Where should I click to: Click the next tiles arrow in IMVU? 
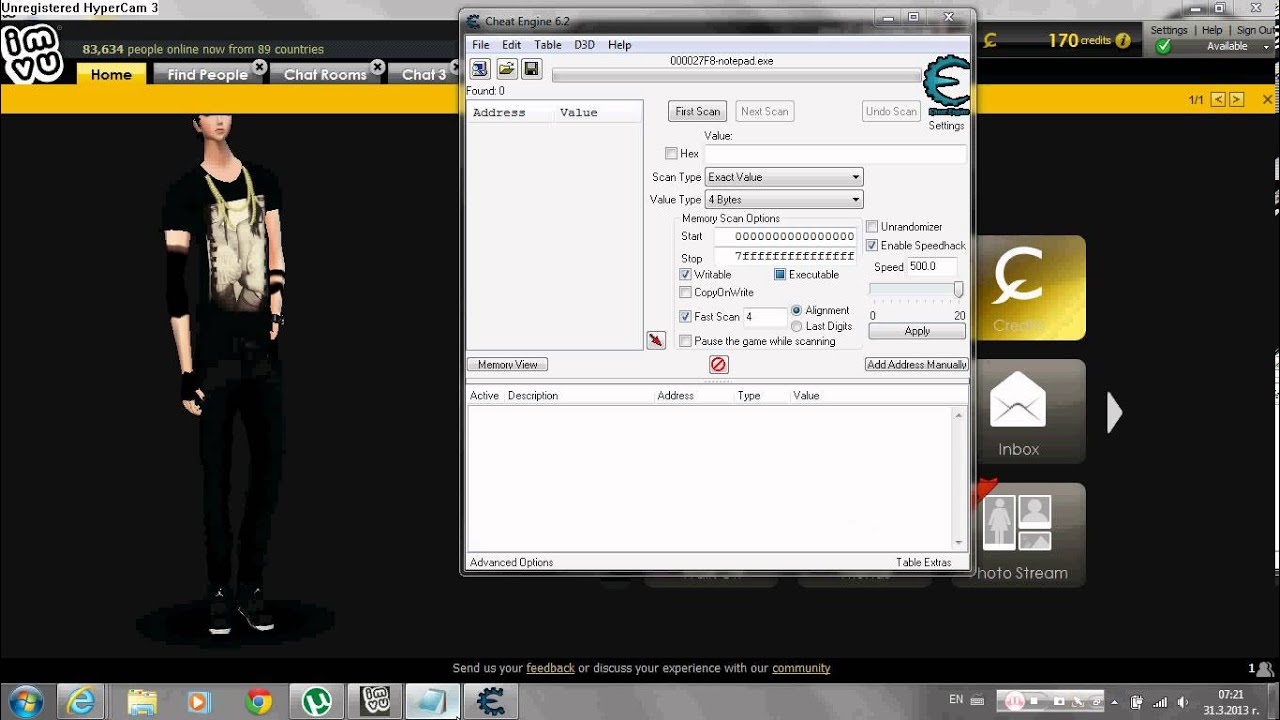coord(1115,413)
